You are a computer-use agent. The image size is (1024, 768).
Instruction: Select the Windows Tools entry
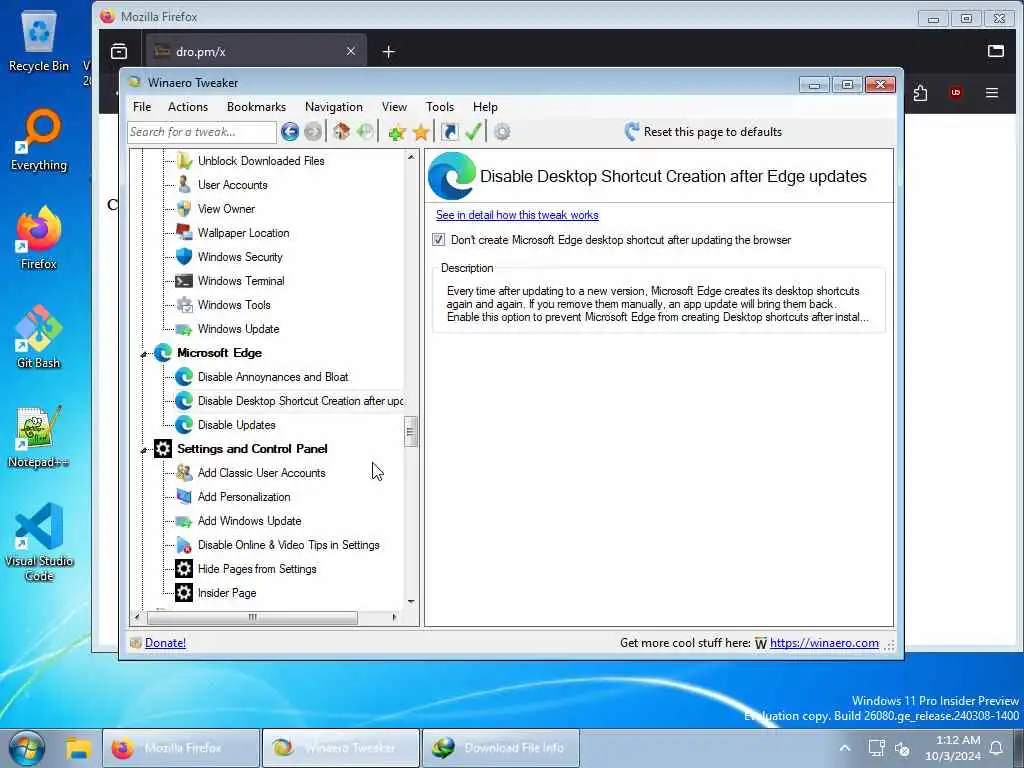click(x=234, y=305)
